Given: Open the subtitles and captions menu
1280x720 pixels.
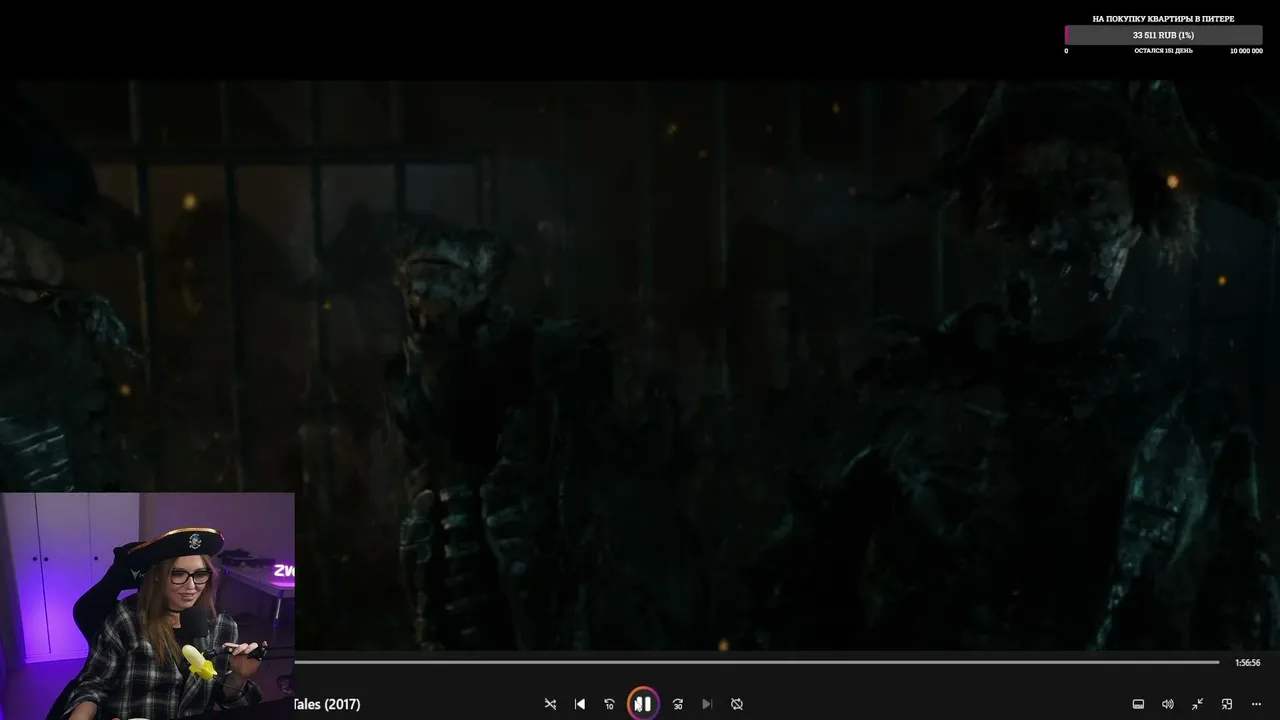Looking at the screenshot, I should click(1138, 704).
